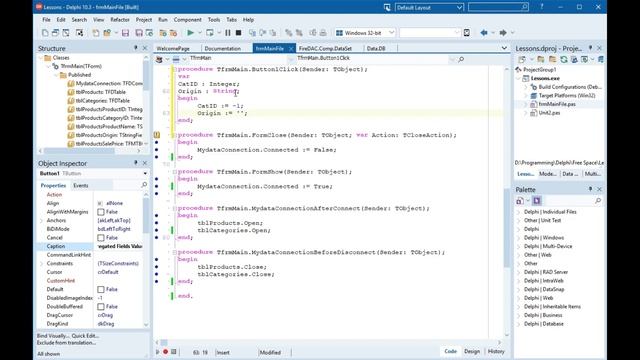Image resolution: width=640 pixels, height=360 pixels.
Task: Open the Default Layout dropdown
Action: 459,7
